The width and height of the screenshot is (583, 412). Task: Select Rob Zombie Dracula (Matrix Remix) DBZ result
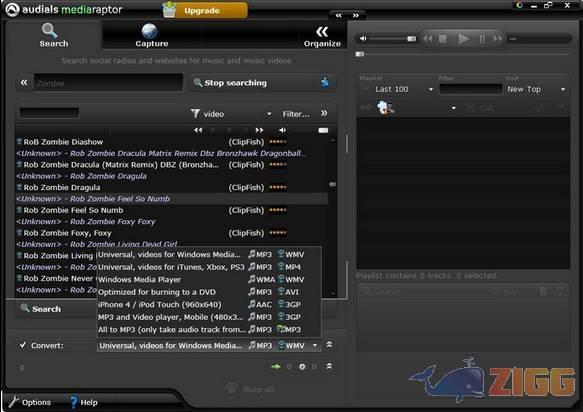171,164
